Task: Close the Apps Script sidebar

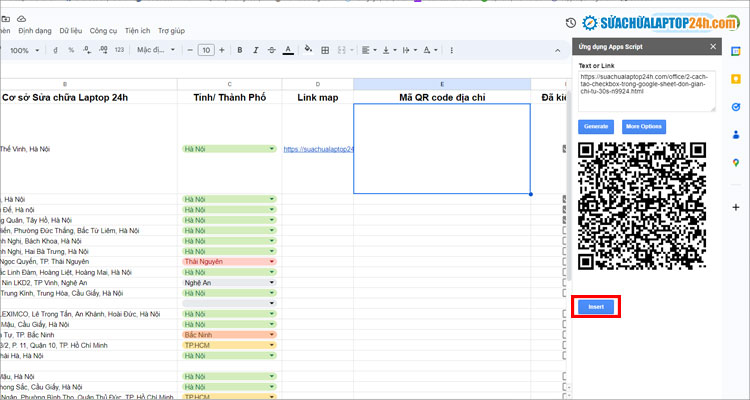Action: pyautogui.click(x=713, y=46)
